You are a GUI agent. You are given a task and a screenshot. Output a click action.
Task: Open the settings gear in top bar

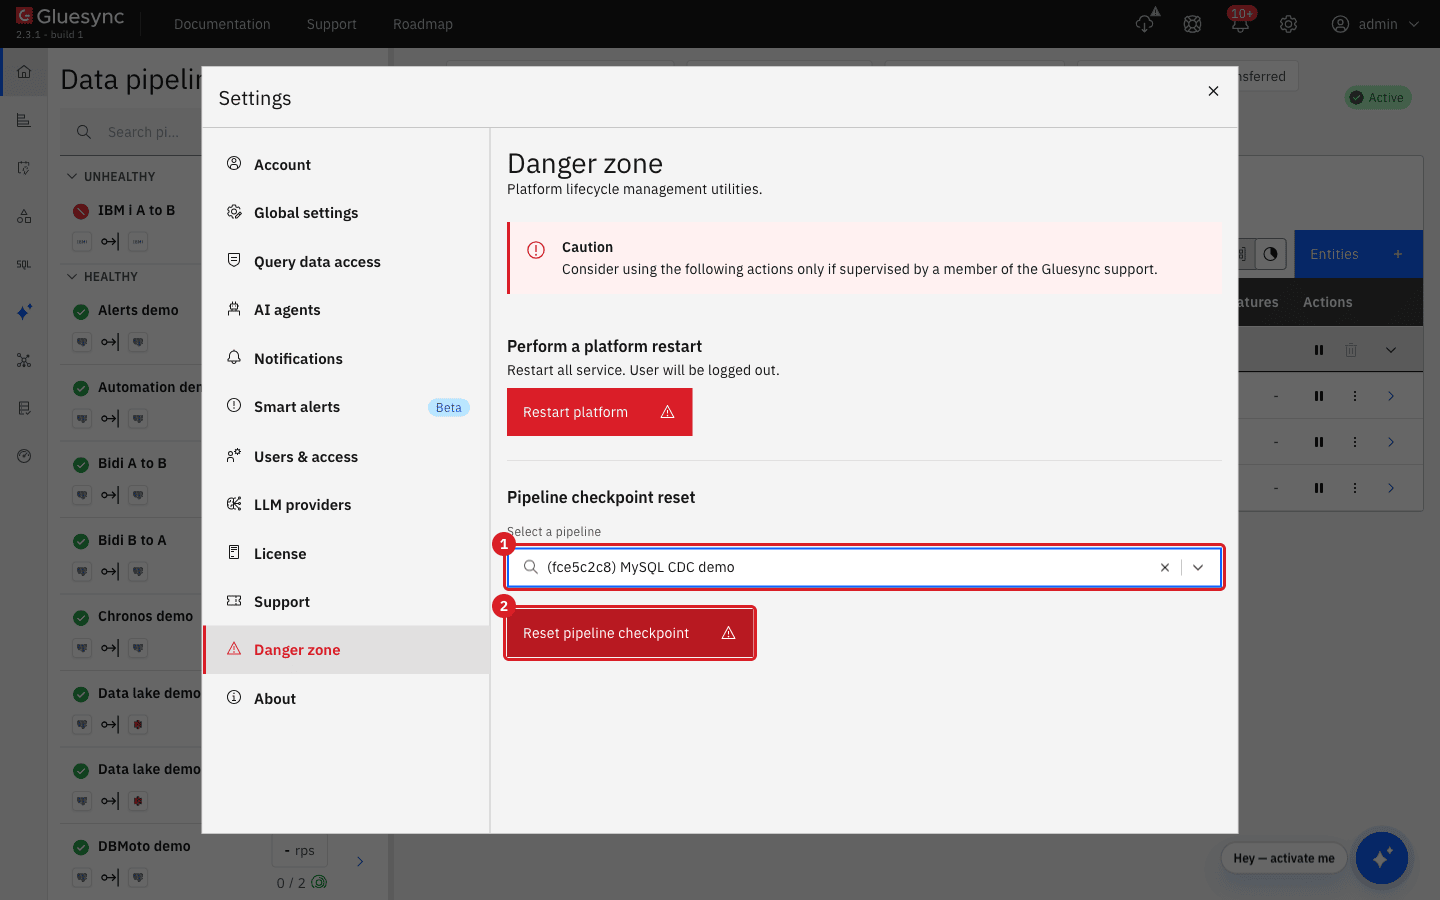pos(1288,24)
